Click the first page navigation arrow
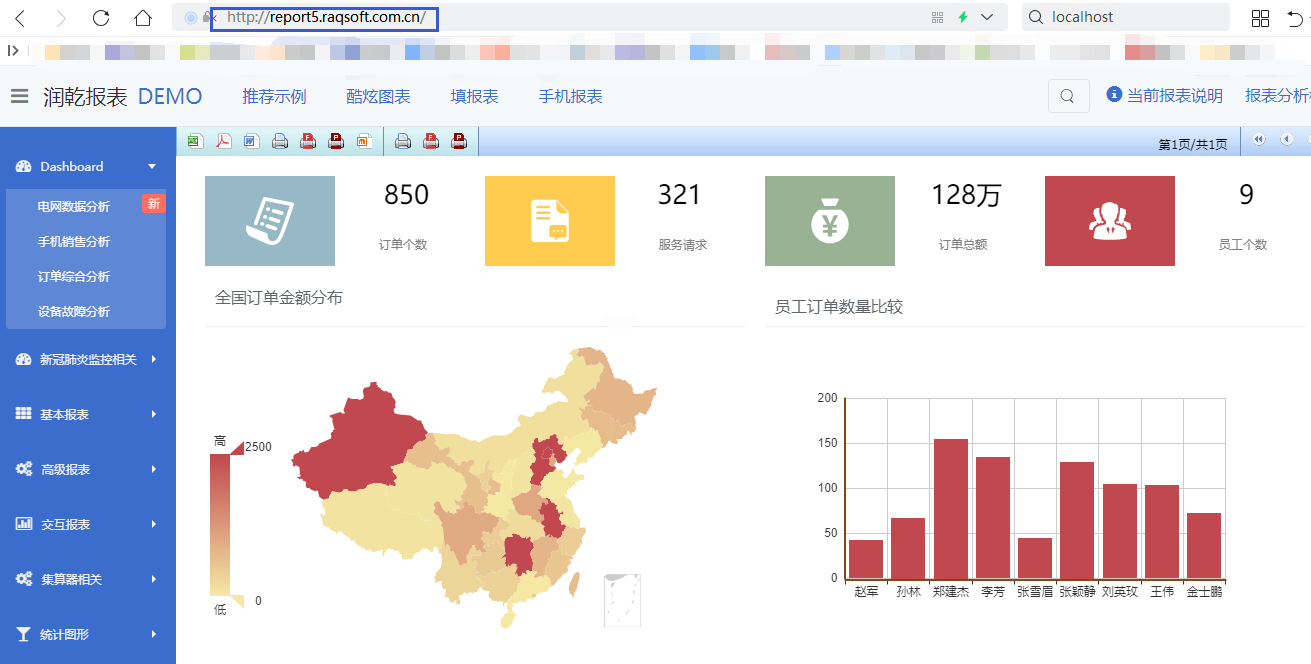This screenshot has height=664, width=1311. pos(1259,140)
